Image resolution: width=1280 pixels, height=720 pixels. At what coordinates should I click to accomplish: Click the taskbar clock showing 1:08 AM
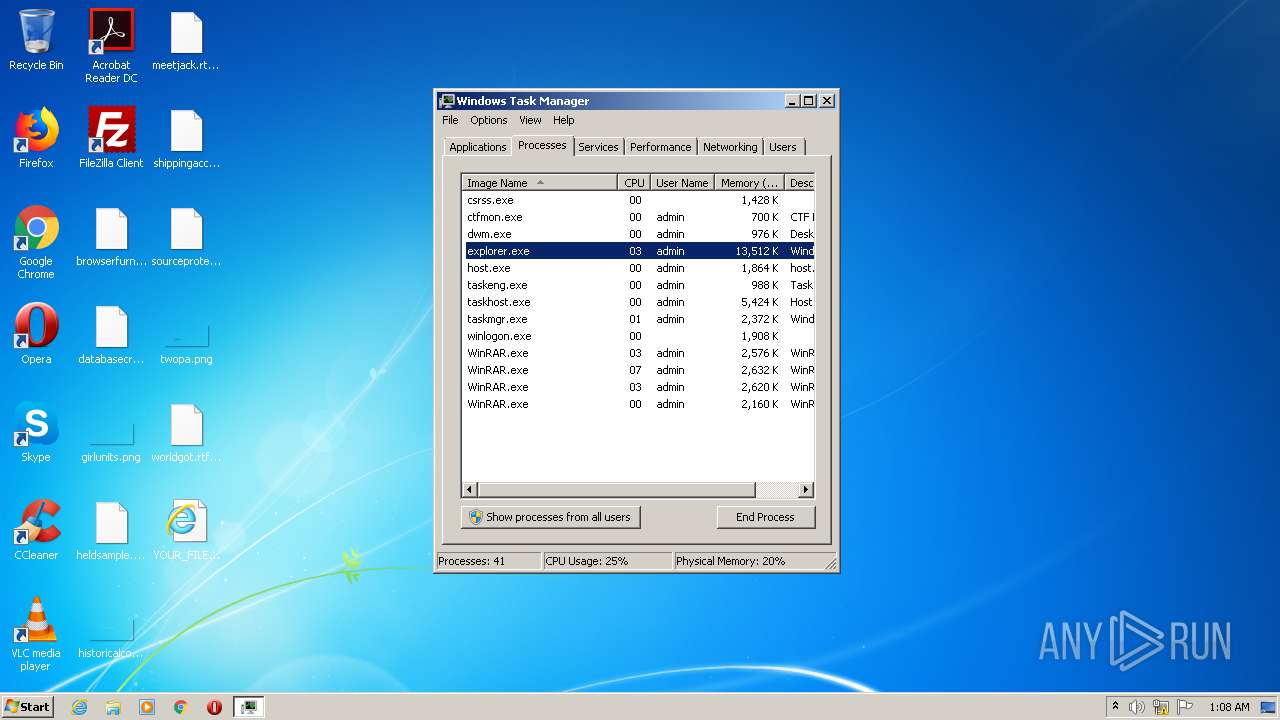click(1229, 707)
